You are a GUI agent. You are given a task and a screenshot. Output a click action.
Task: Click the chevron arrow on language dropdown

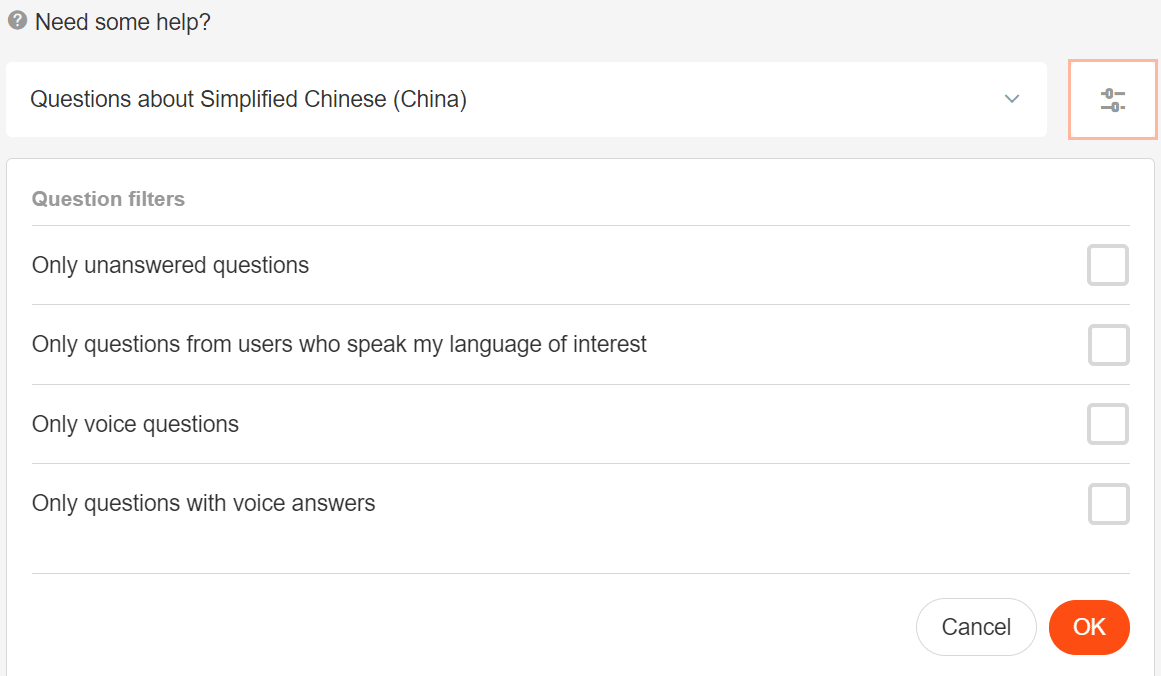coord(1012,99)
